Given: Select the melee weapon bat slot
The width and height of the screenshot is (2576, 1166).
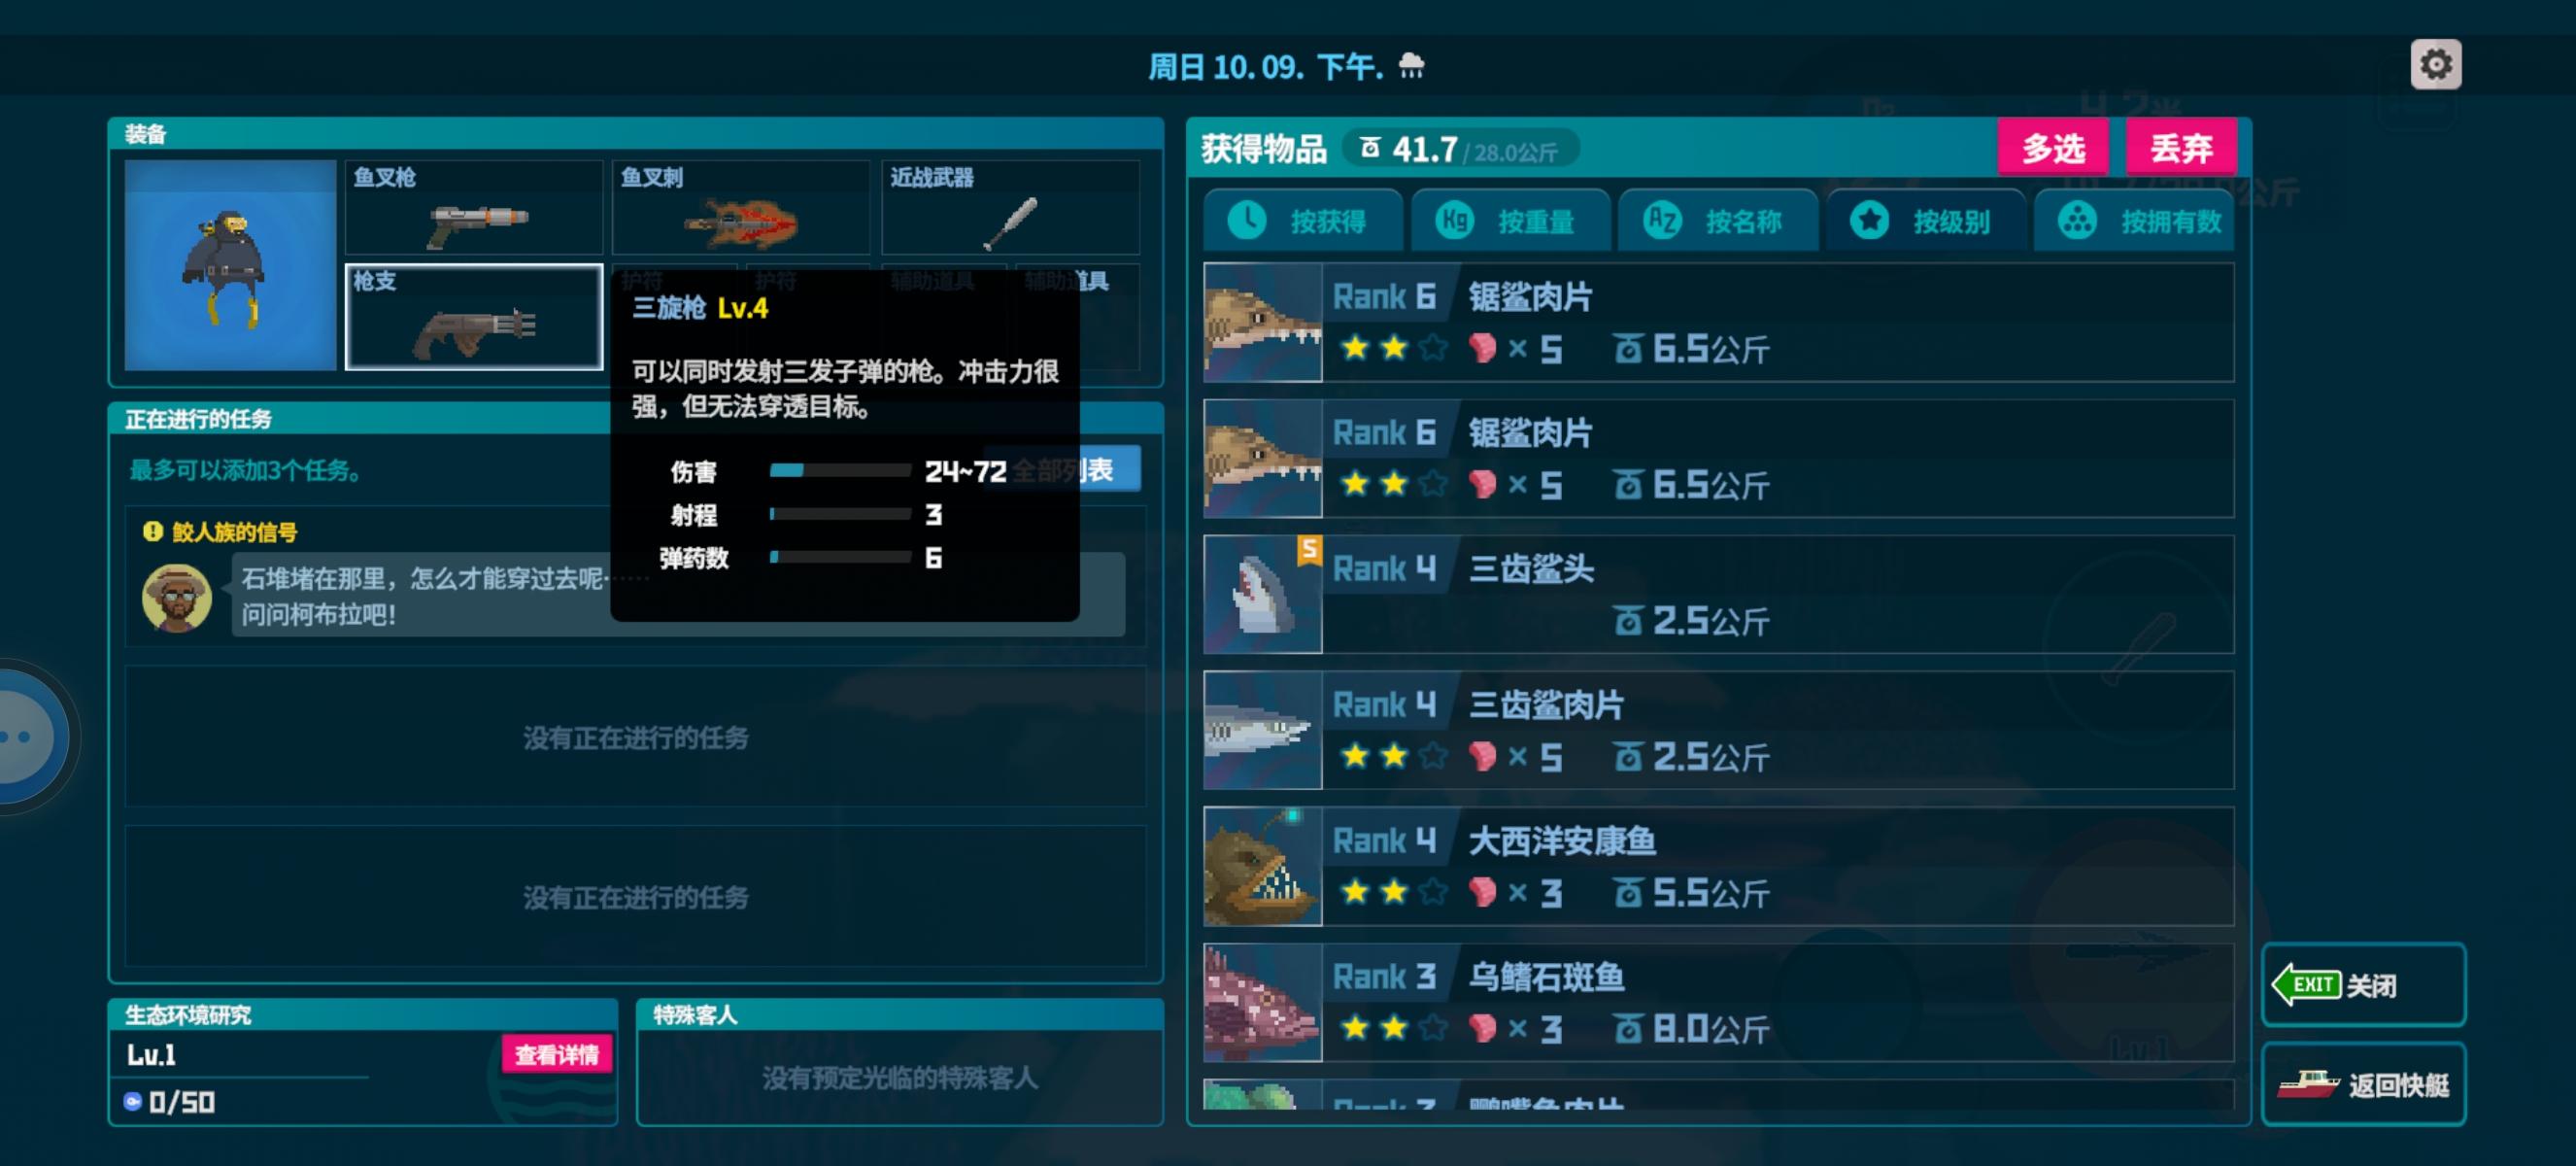Looking at the screenshot, I should point(1010,207).
